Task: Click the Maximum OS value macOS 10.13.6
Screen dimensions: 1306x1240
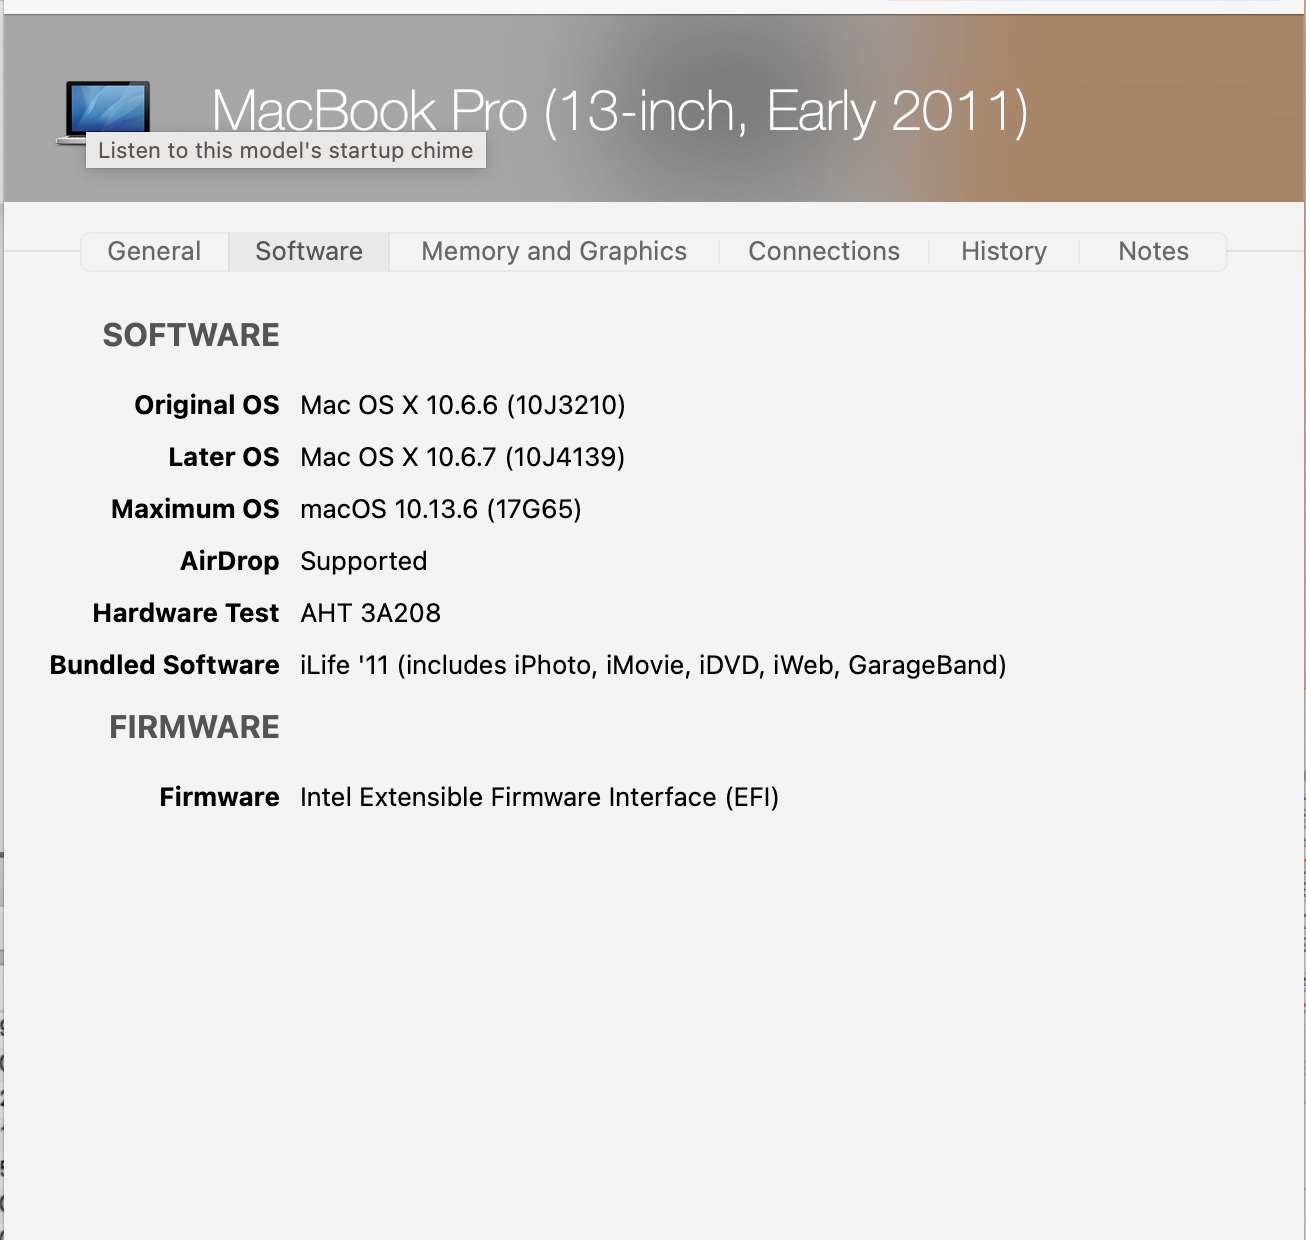Action: point(441,509)
